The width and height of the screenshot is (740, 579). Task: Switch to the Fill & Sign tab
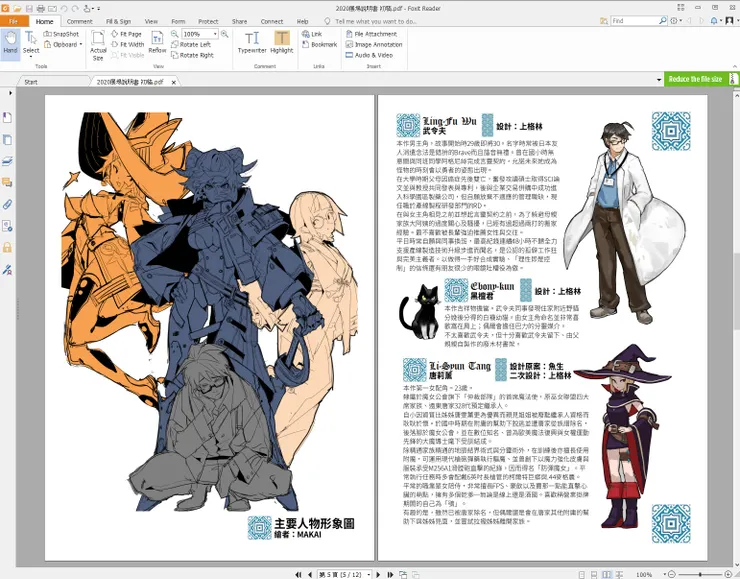click(x=118, y=21)
